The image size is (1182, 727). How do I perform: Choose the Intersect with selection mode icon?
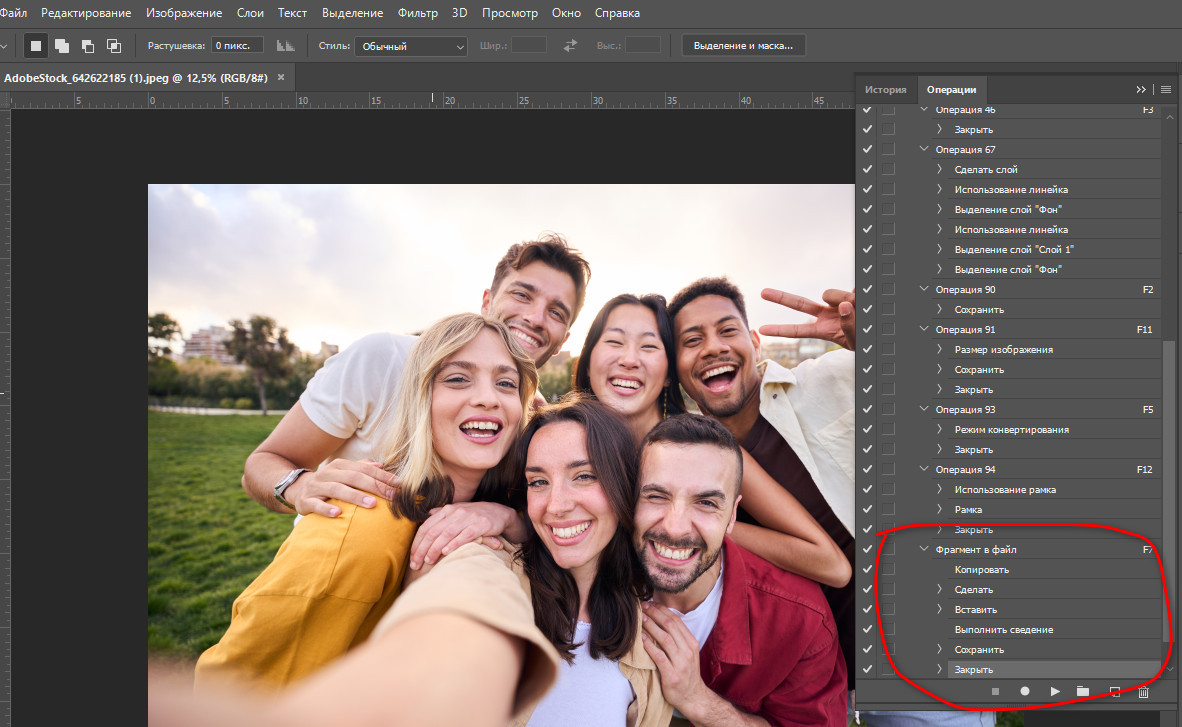(x=114, y=46)
